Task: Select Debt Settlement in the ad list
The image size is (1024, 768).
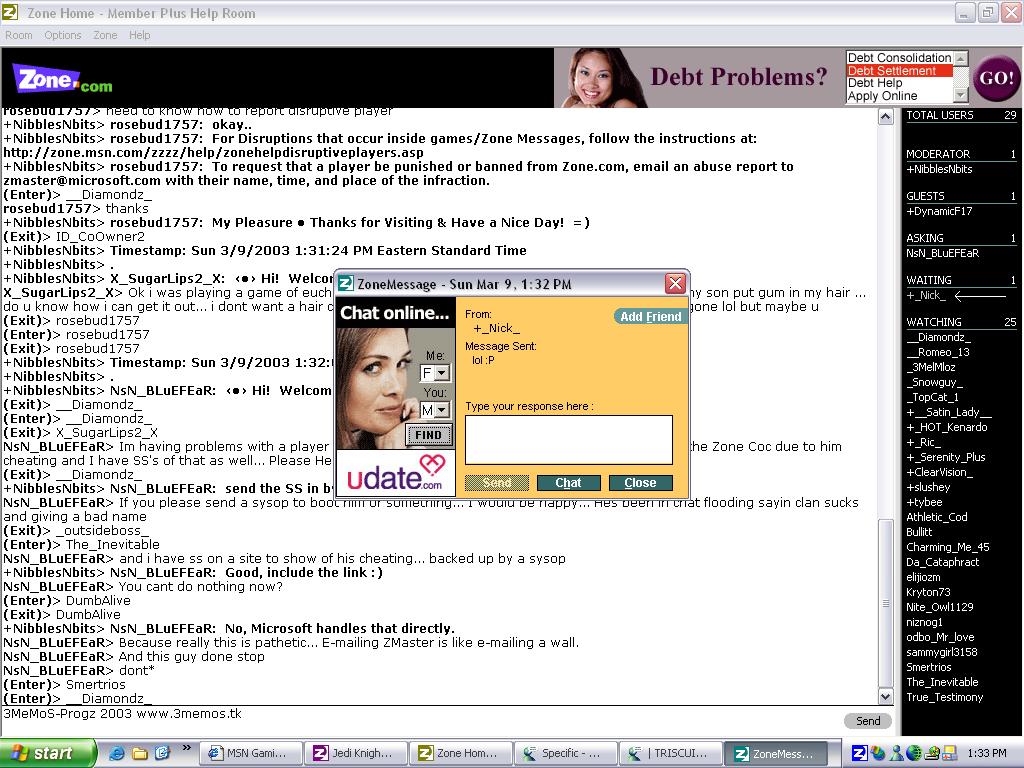Action: click(x=892, y=71)
